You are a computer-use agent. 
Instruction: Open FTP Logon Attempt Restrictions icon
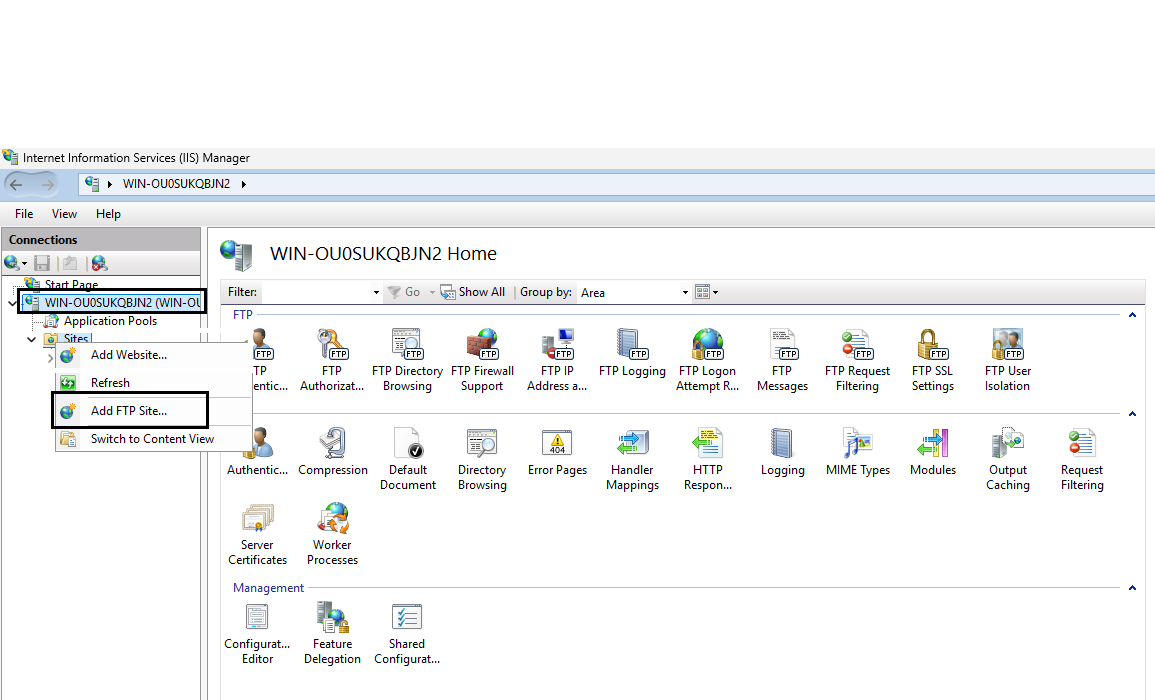point(707,348)
